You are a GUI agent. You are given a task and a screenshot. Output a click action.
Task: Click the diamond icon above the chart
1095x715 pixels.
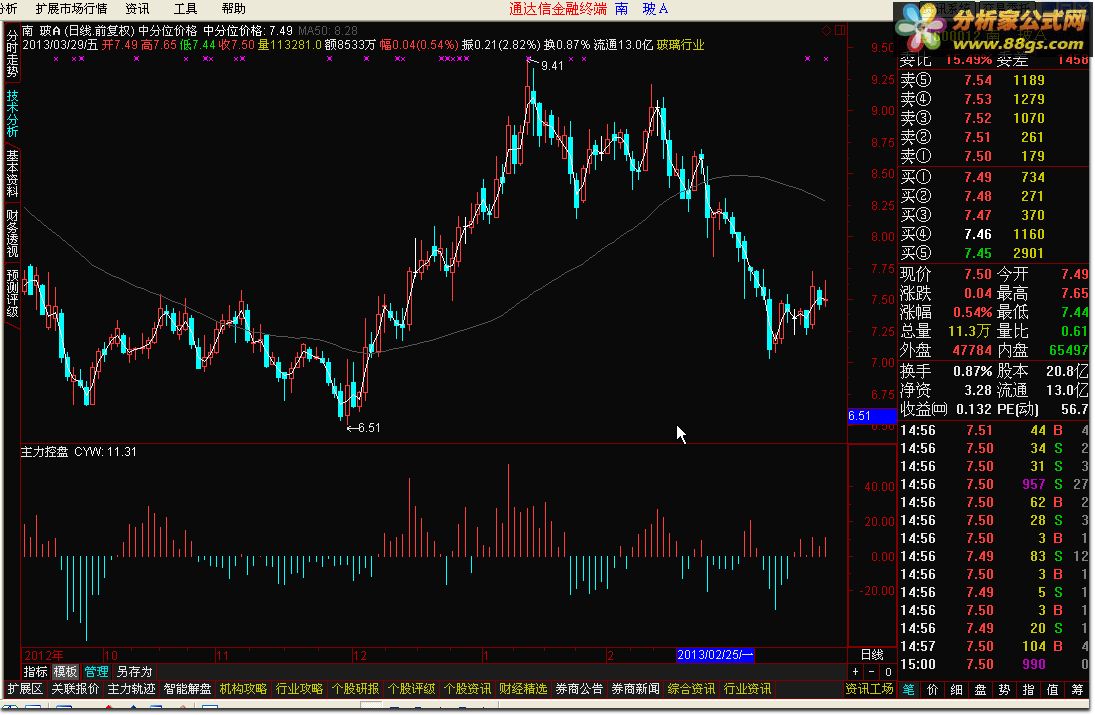[x=826, y=31]
